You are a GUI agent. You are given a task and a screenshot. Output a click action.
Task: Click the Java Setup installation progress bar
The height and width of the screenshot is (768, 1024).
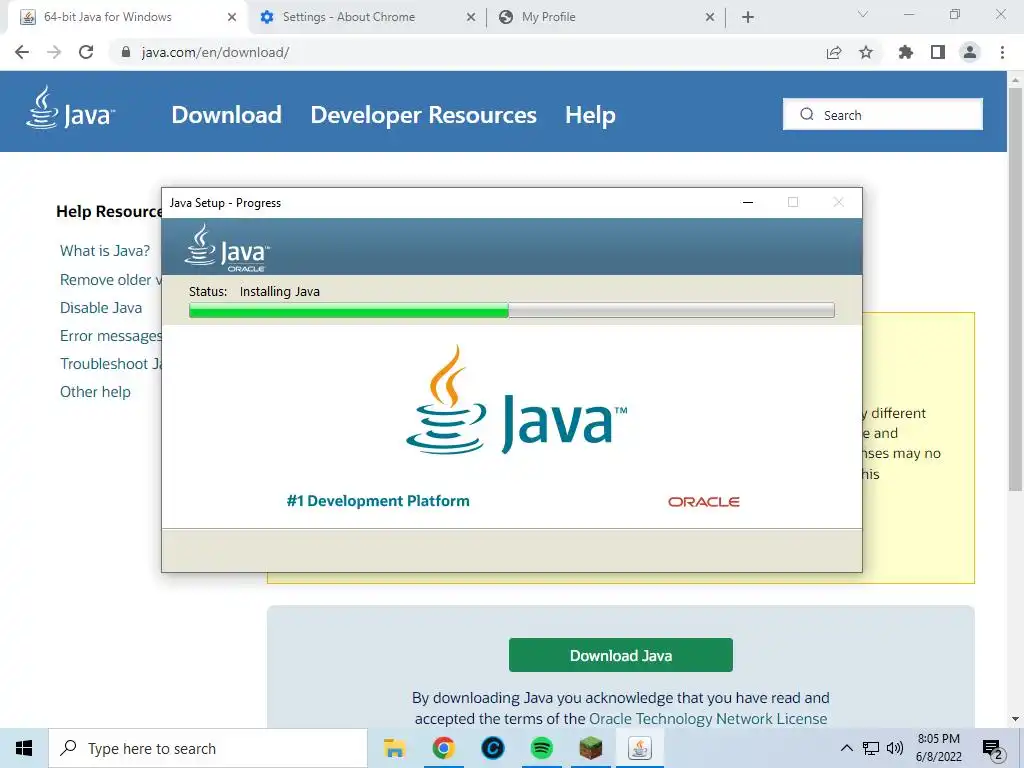(511, 310)
